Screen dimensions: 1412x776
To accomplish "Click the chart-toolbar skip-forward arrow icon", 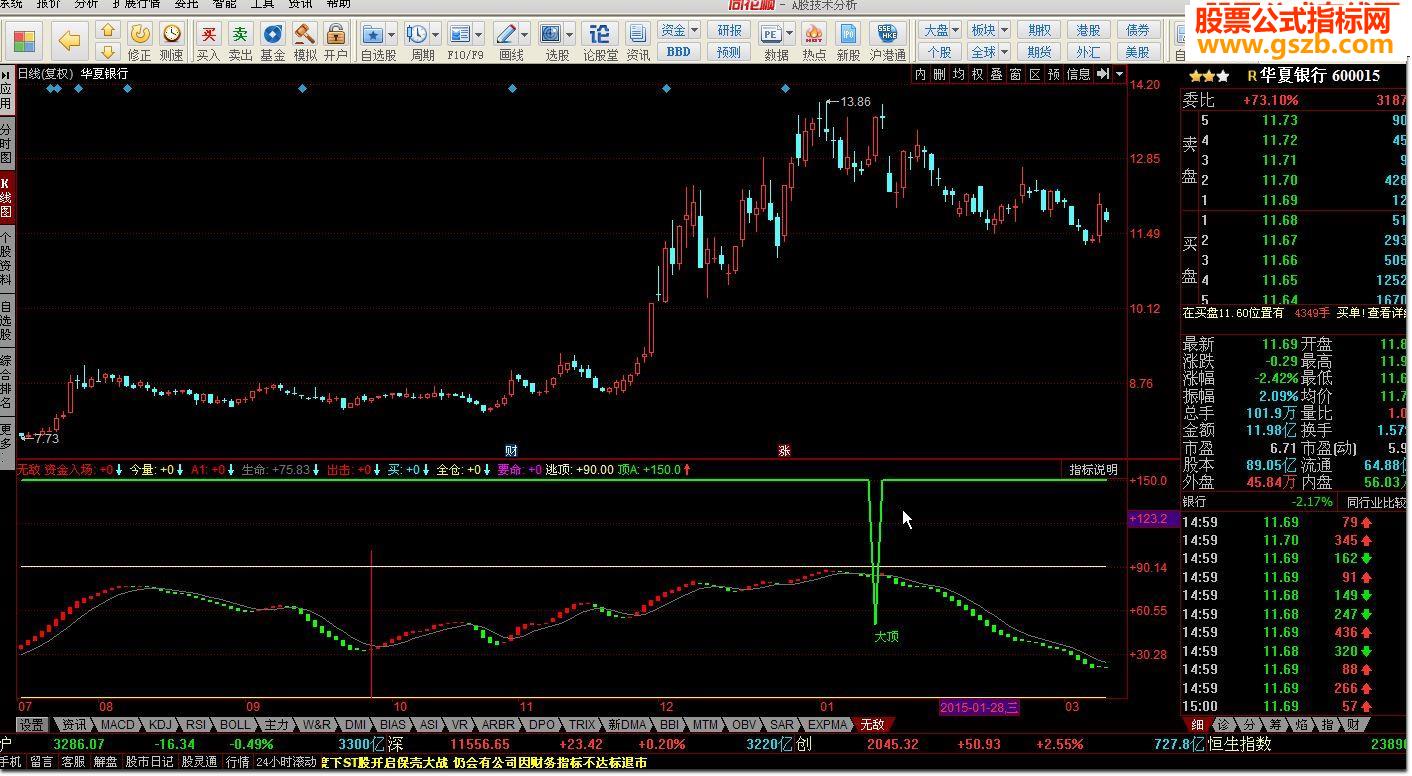I will pos(1103,74).
